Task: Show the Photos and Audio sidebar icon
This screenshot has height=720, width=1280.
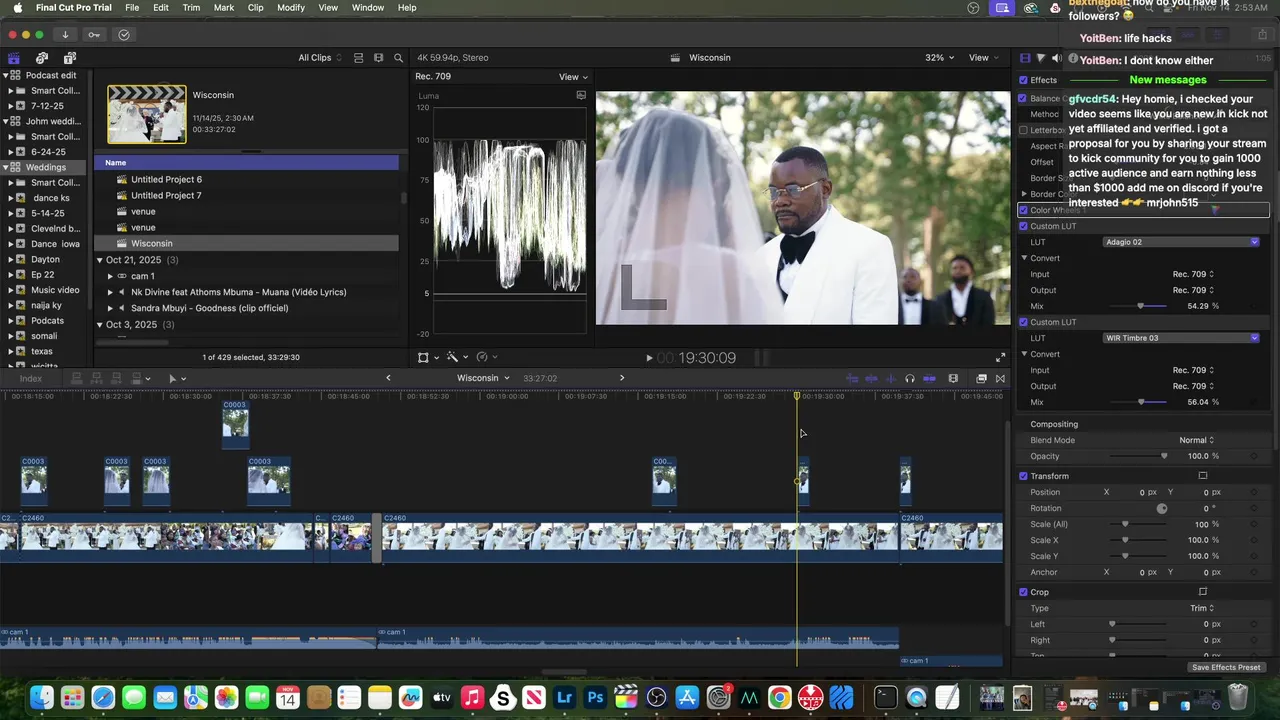Action: (42, 58)
